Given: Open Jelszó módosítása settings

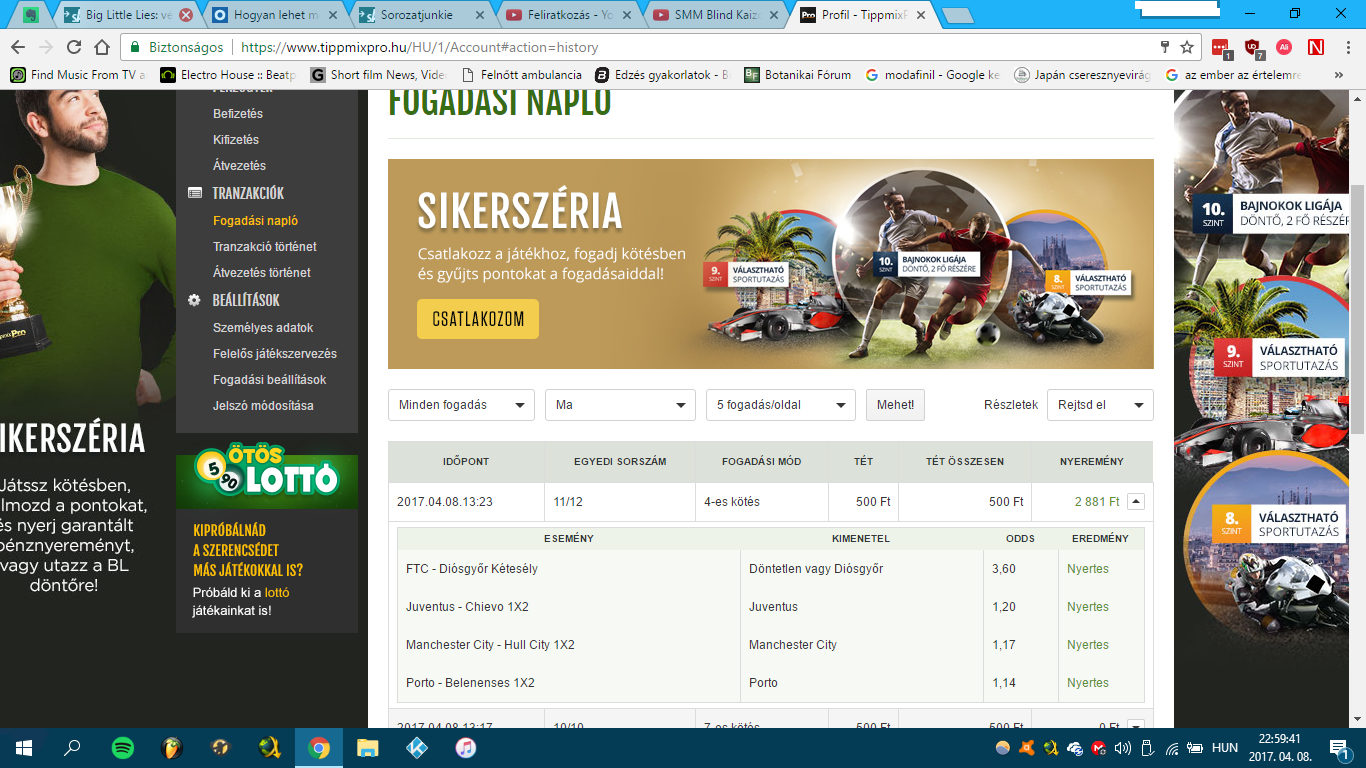Looking at the screenshot, I should coord(263,406).
